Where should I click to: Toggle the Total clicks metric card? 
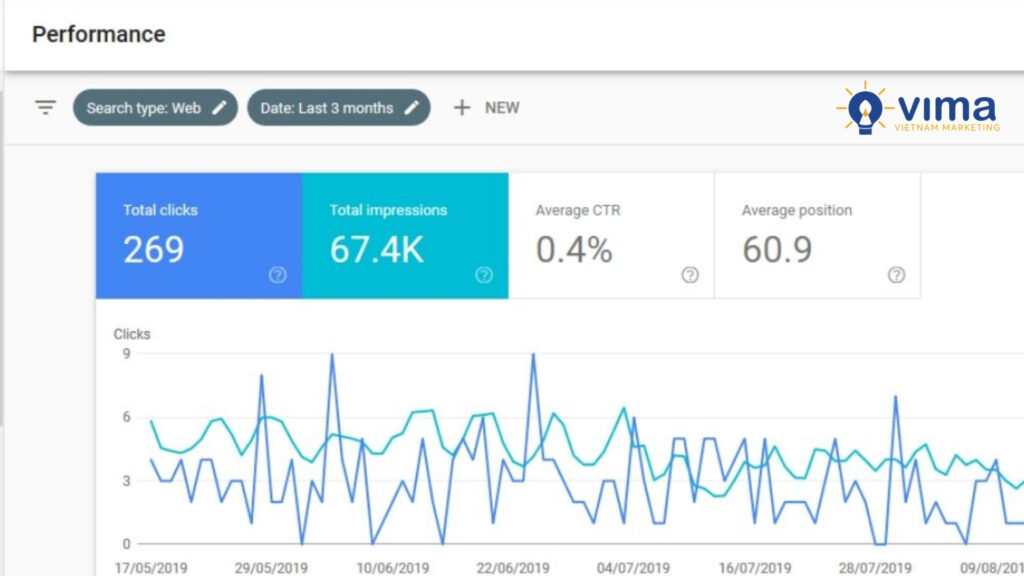(x=198, y=235)
